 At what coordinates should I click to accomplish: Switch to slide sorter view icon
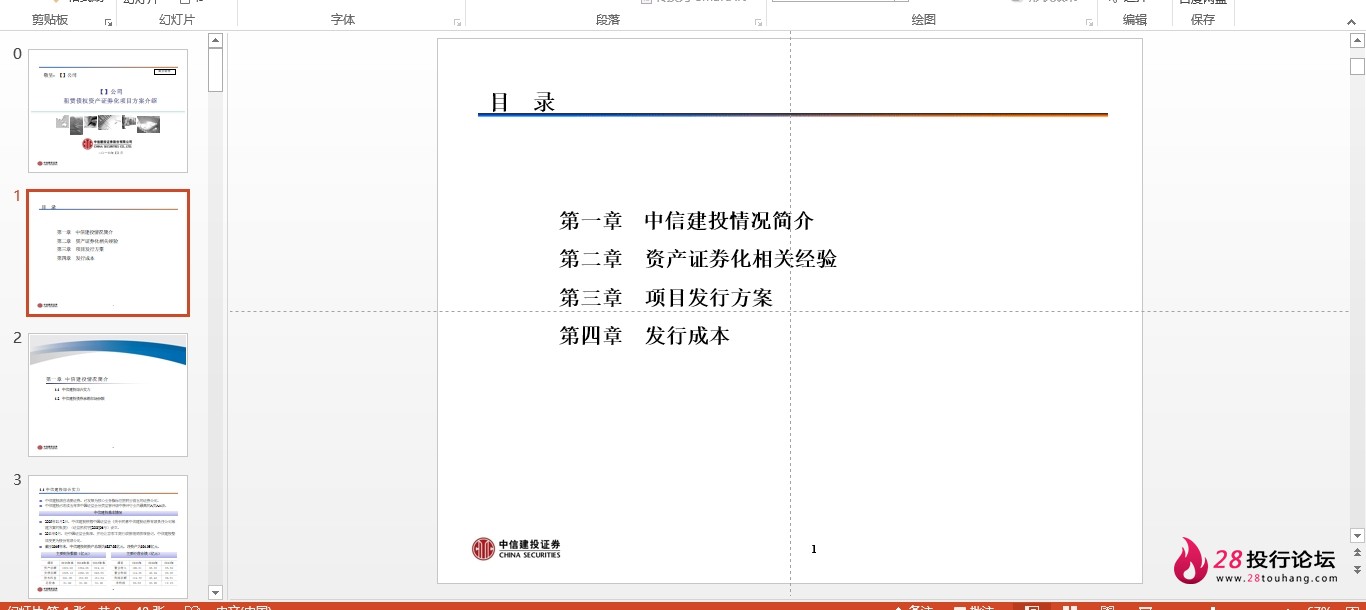tap(1070, 608)
